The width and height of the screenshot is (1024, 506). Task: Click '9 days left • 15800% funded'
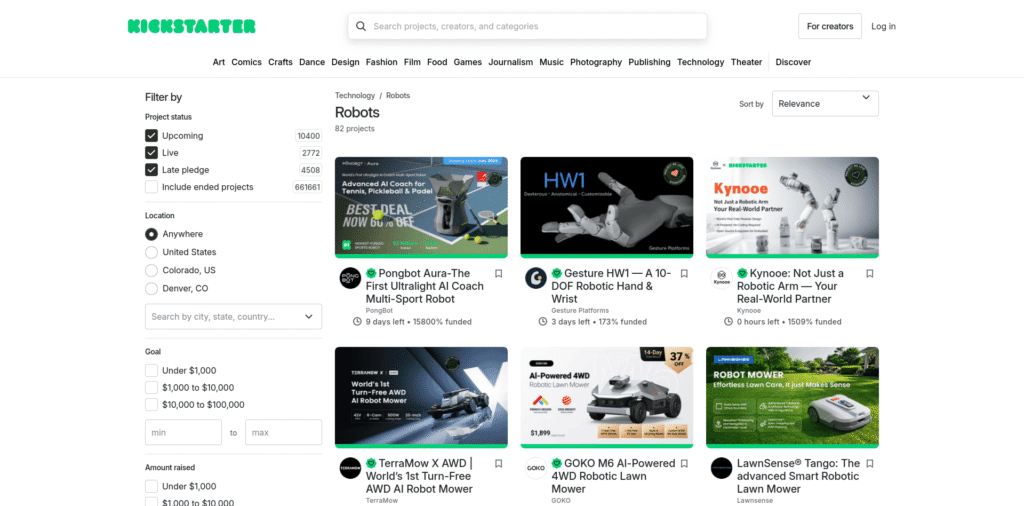click(x=418, y=322)
